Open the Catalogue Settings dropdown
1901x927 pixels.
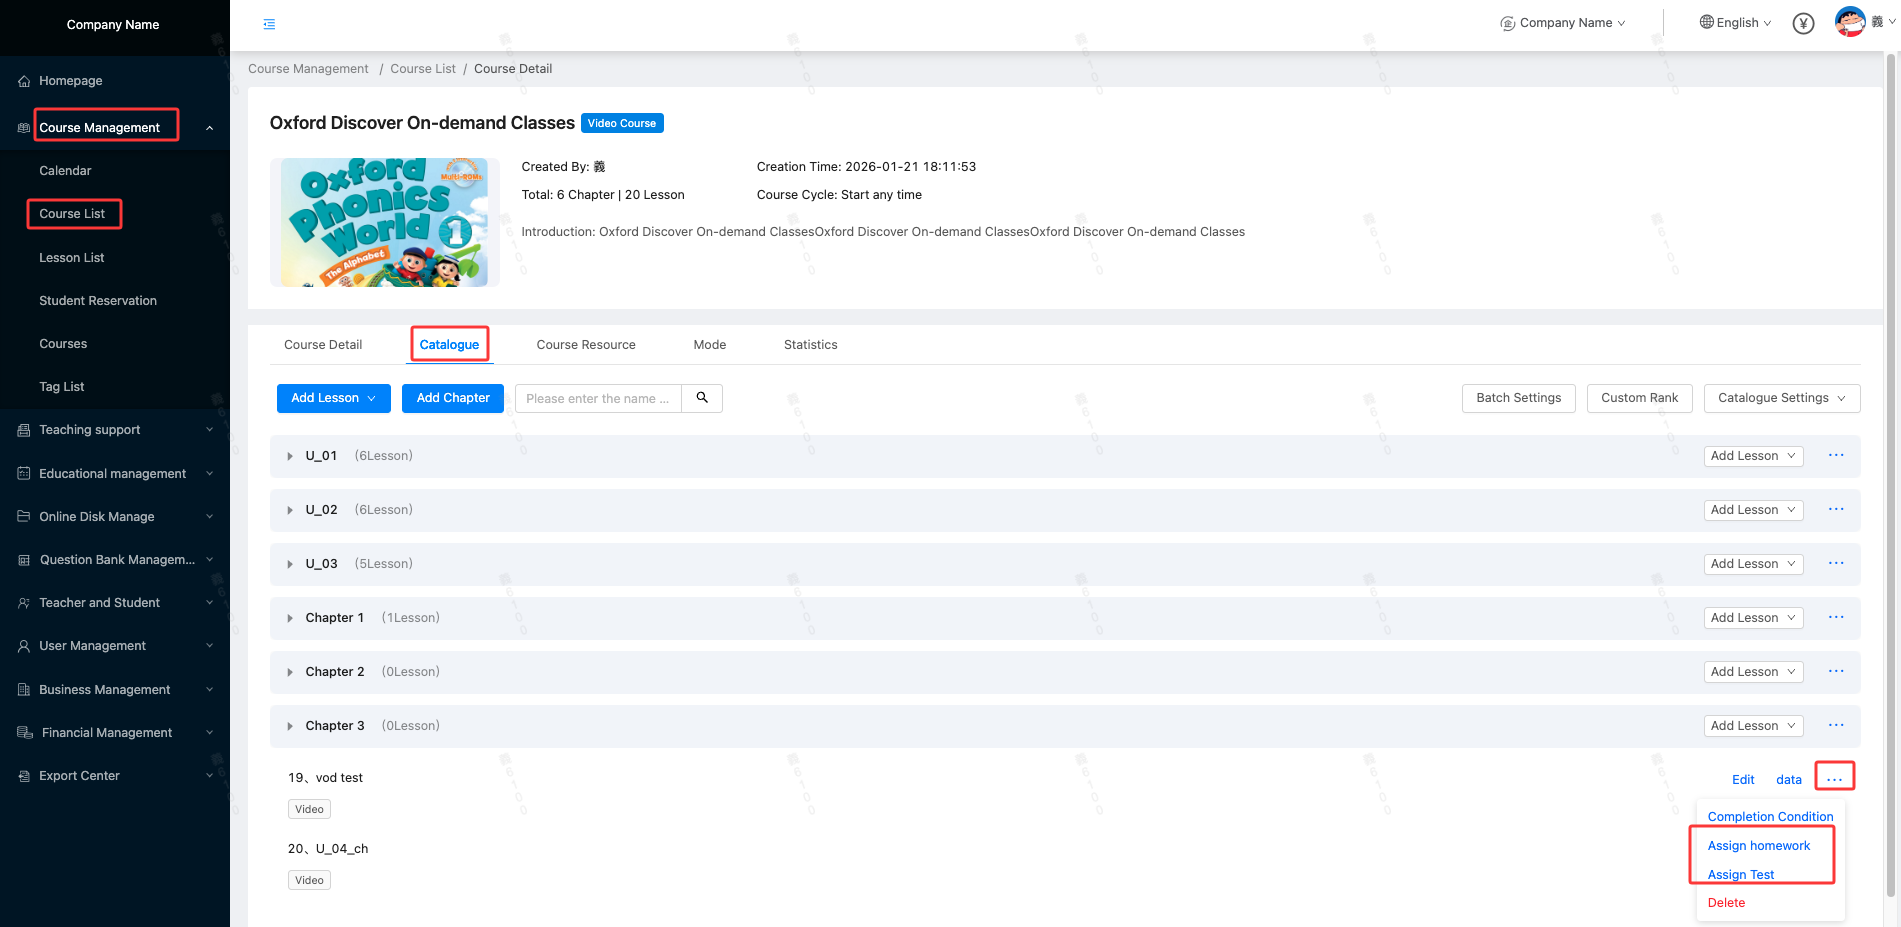(1781, 398)
